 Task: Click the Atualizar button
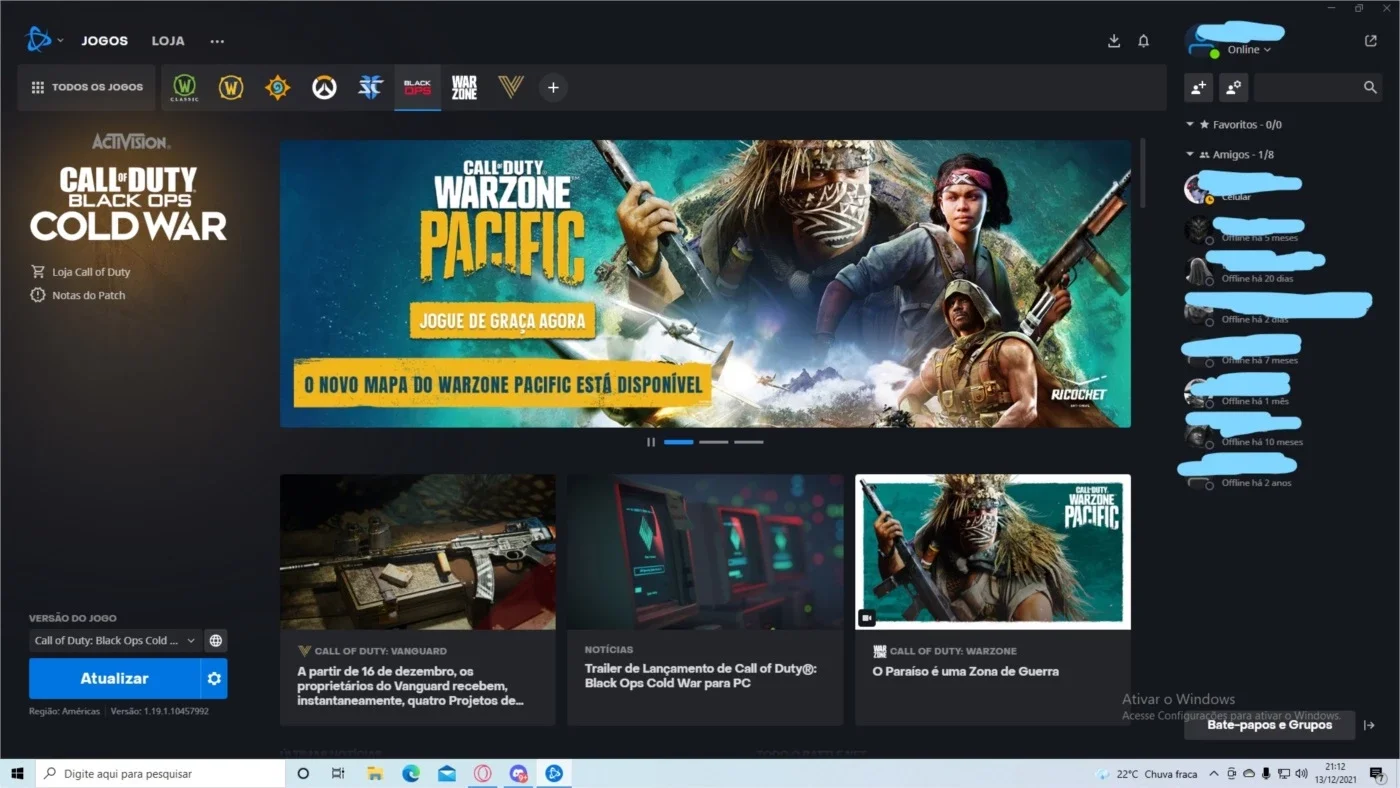tap(114, 678)
